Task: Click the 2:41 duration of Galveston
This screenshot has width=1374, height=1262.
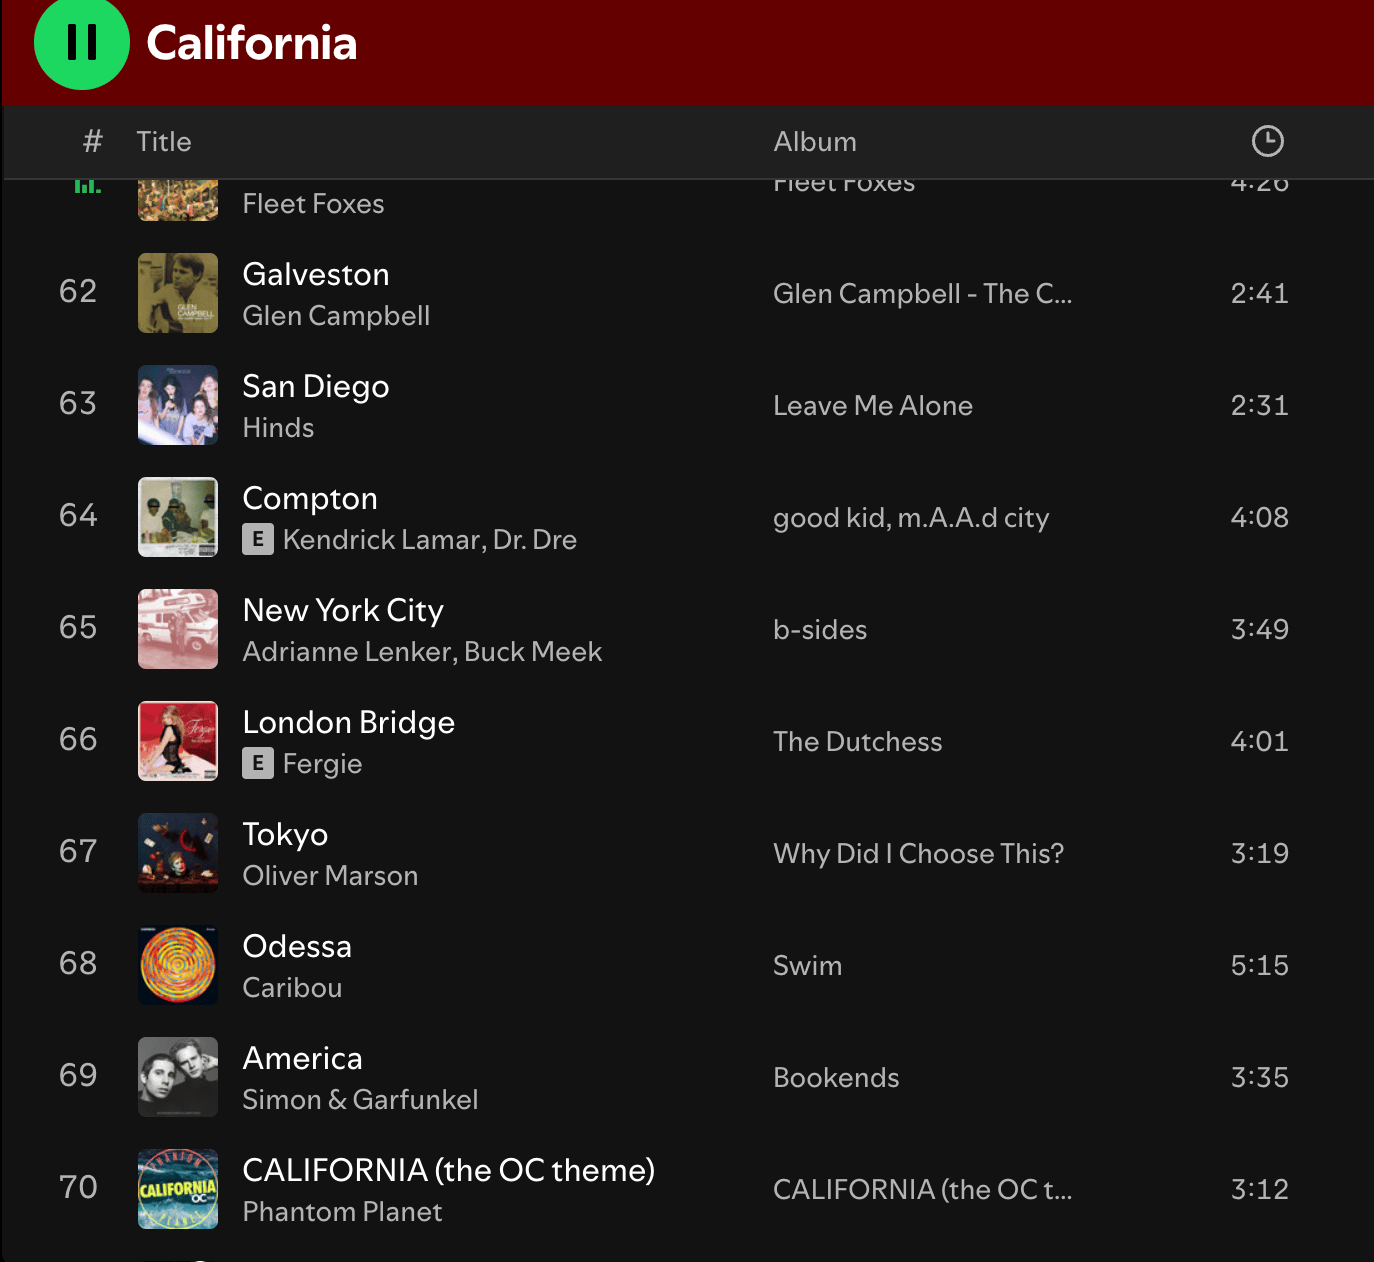Action: 1260,294
